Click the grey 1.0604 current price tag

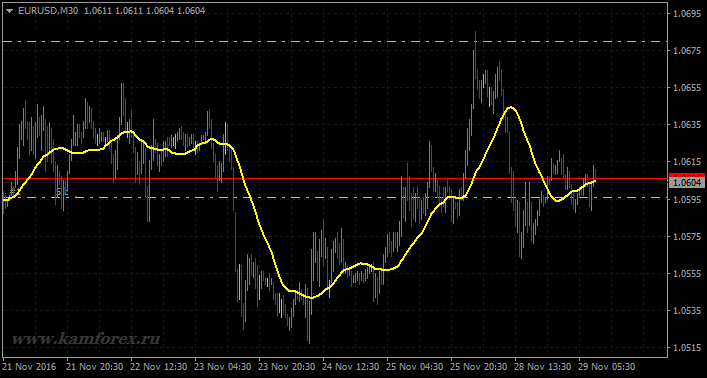[687, 182]
